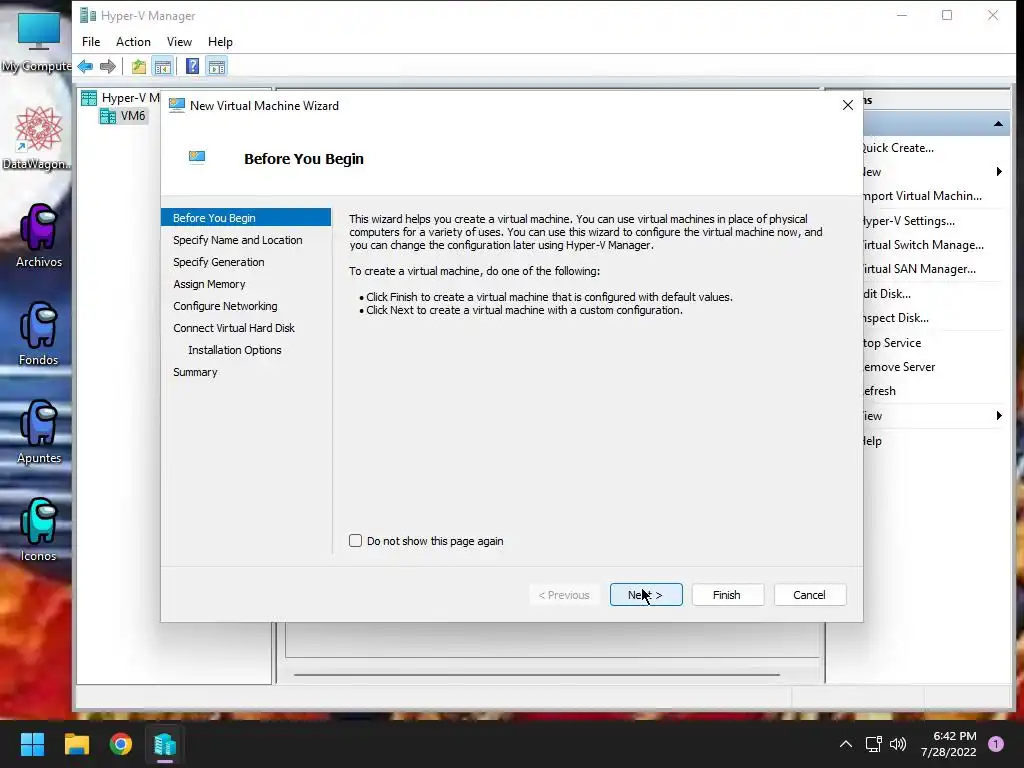1024x768 pixels.
Task: Go to Specify Name and Location step
Action: 238,240
